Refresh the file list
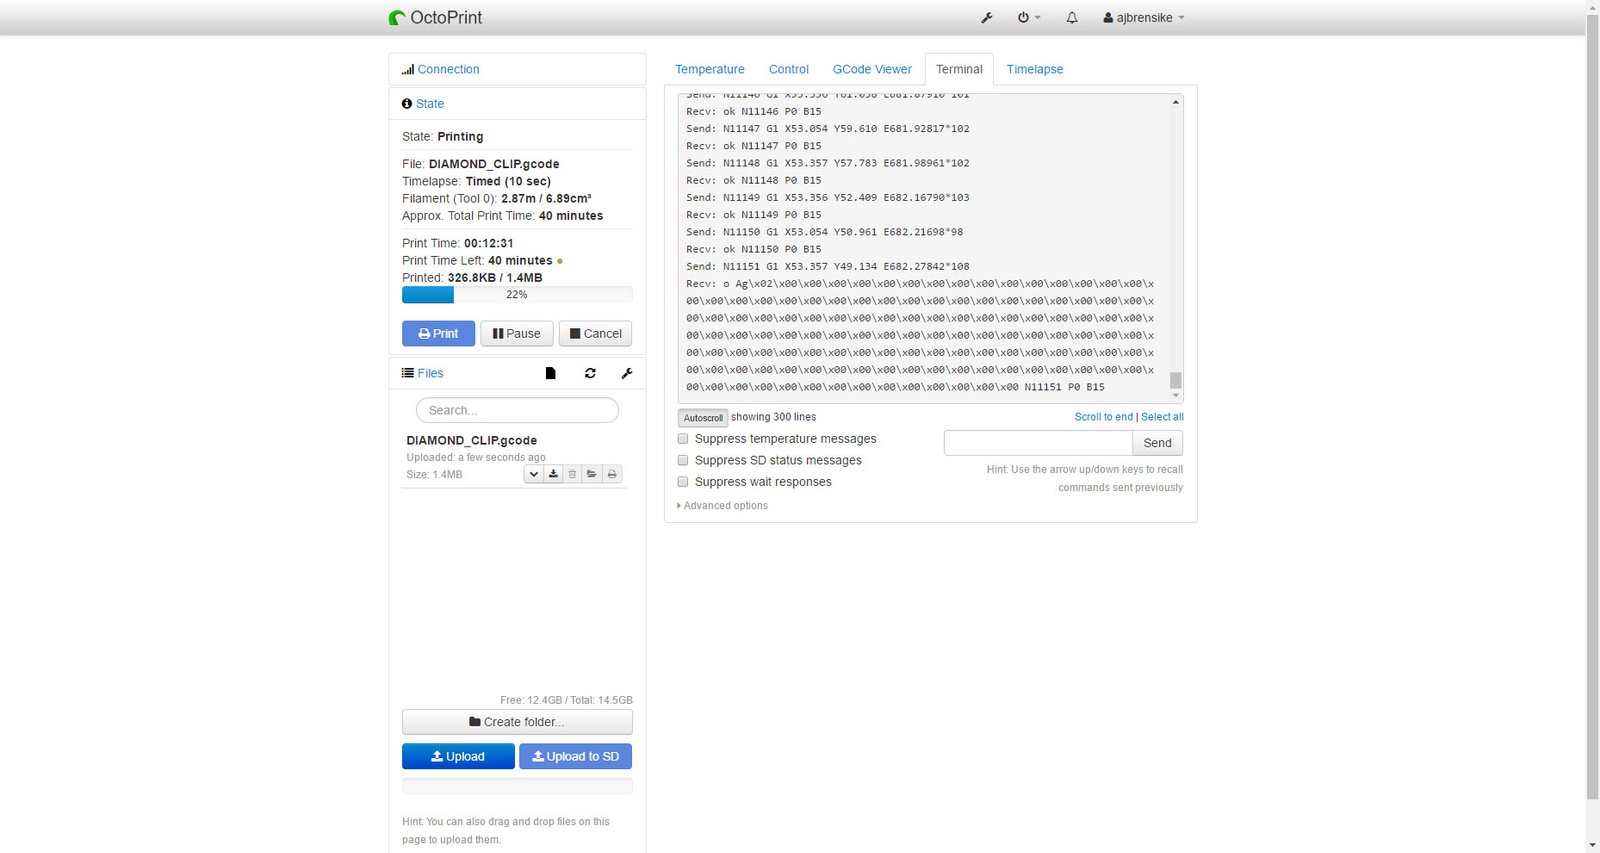Viewport: 1600px width, 853px height. 590,373
